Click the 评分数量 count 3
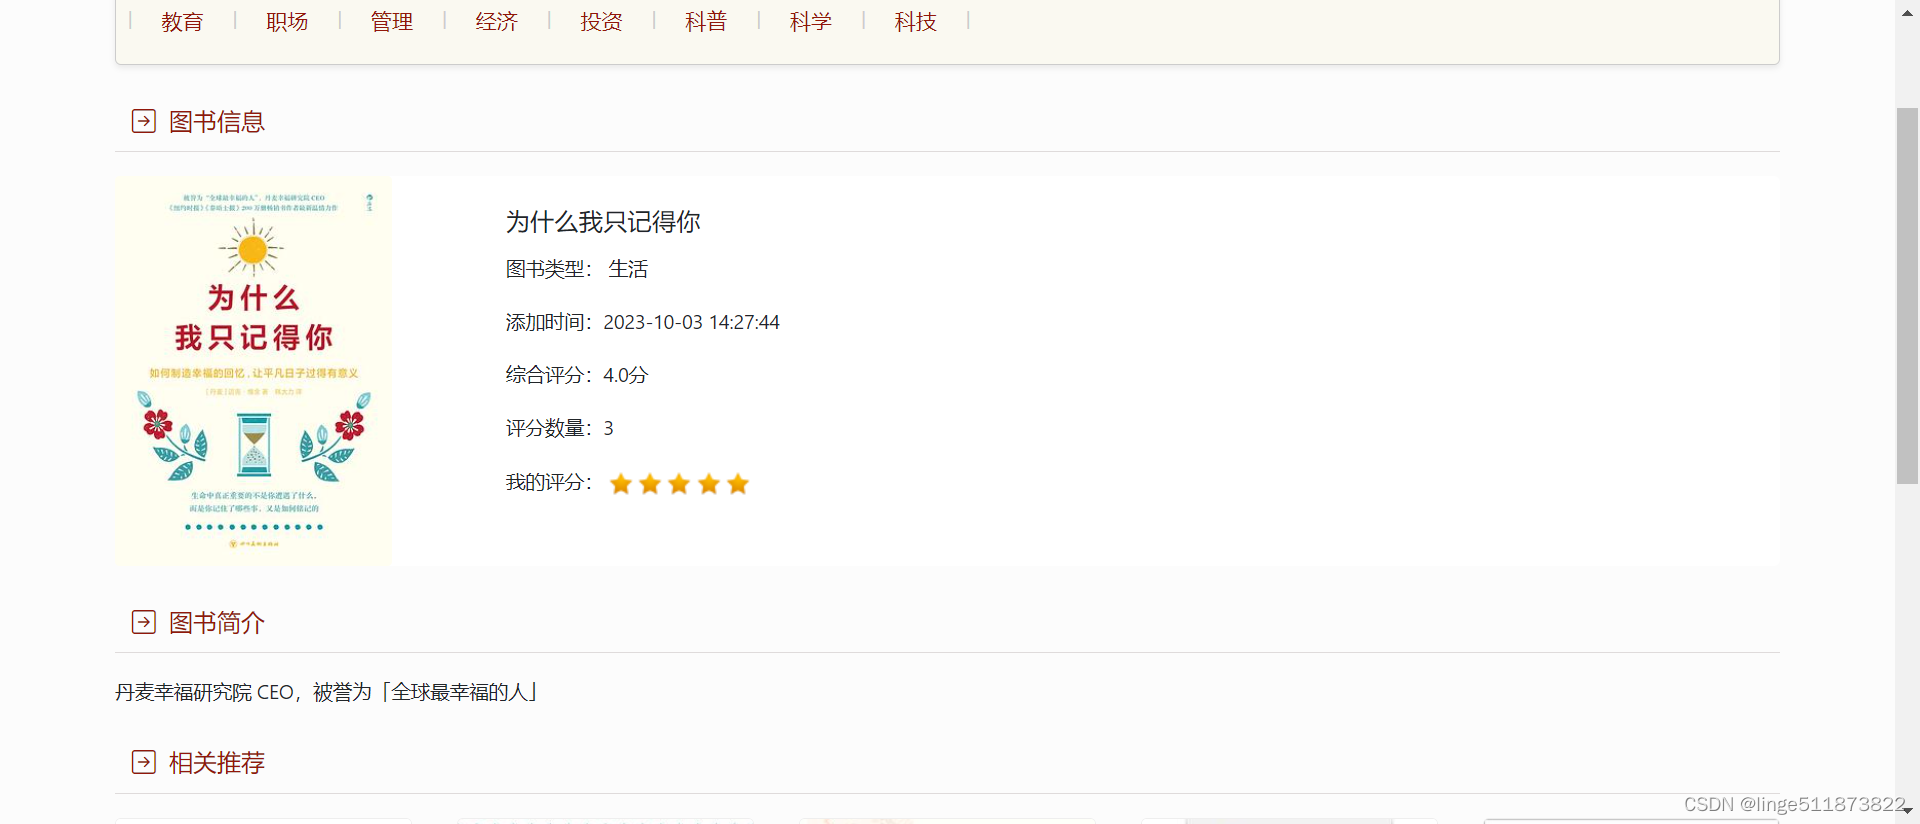 coord(608,428)
